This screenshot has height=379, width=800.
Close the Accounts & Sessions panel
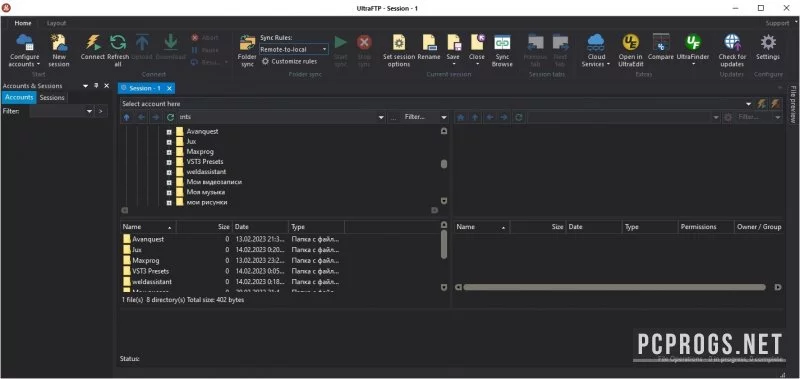107,86
